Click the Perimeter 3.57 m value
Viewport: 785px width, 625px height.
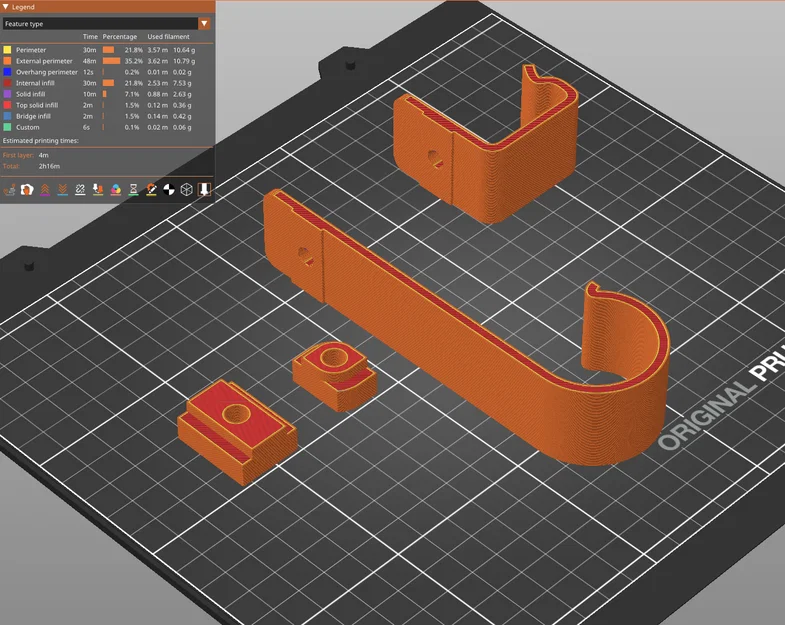coord(158,50)
